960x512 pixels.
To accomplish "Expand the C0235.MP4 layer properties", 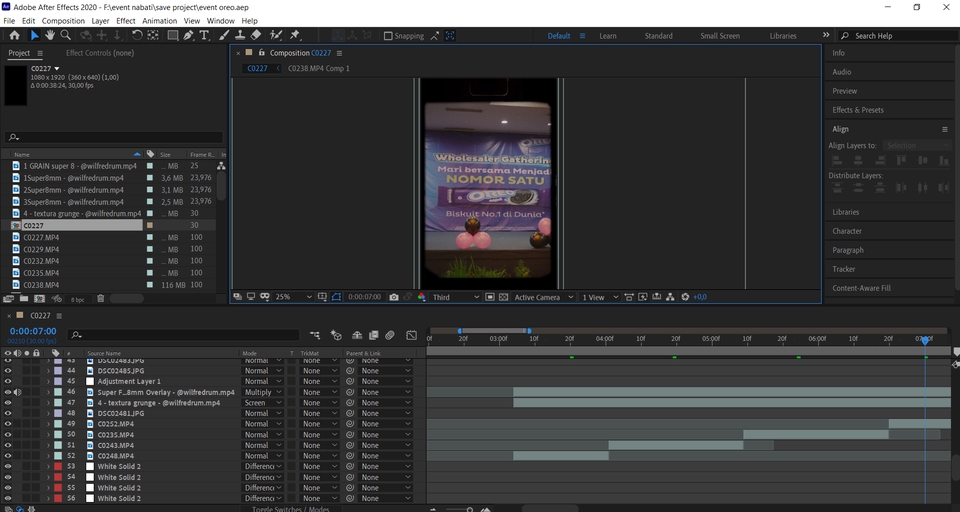I will point(48,435).
